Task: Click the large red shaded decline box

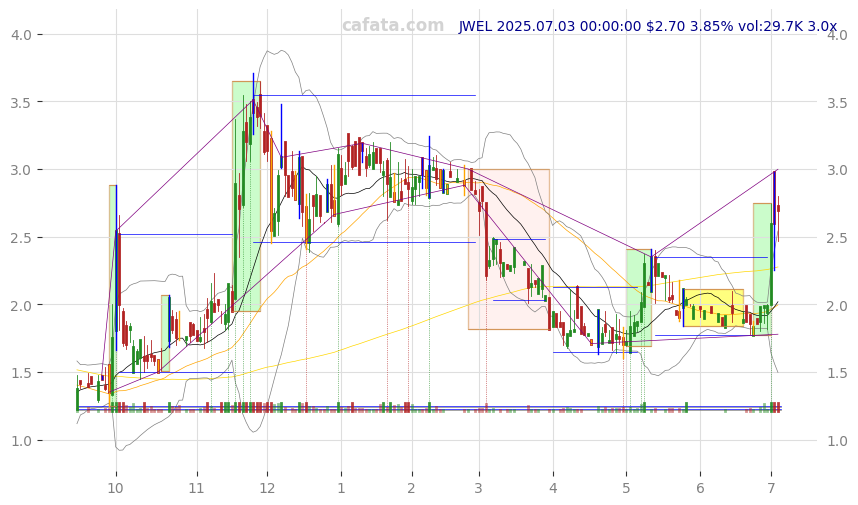Action: [x=509, y=249]
